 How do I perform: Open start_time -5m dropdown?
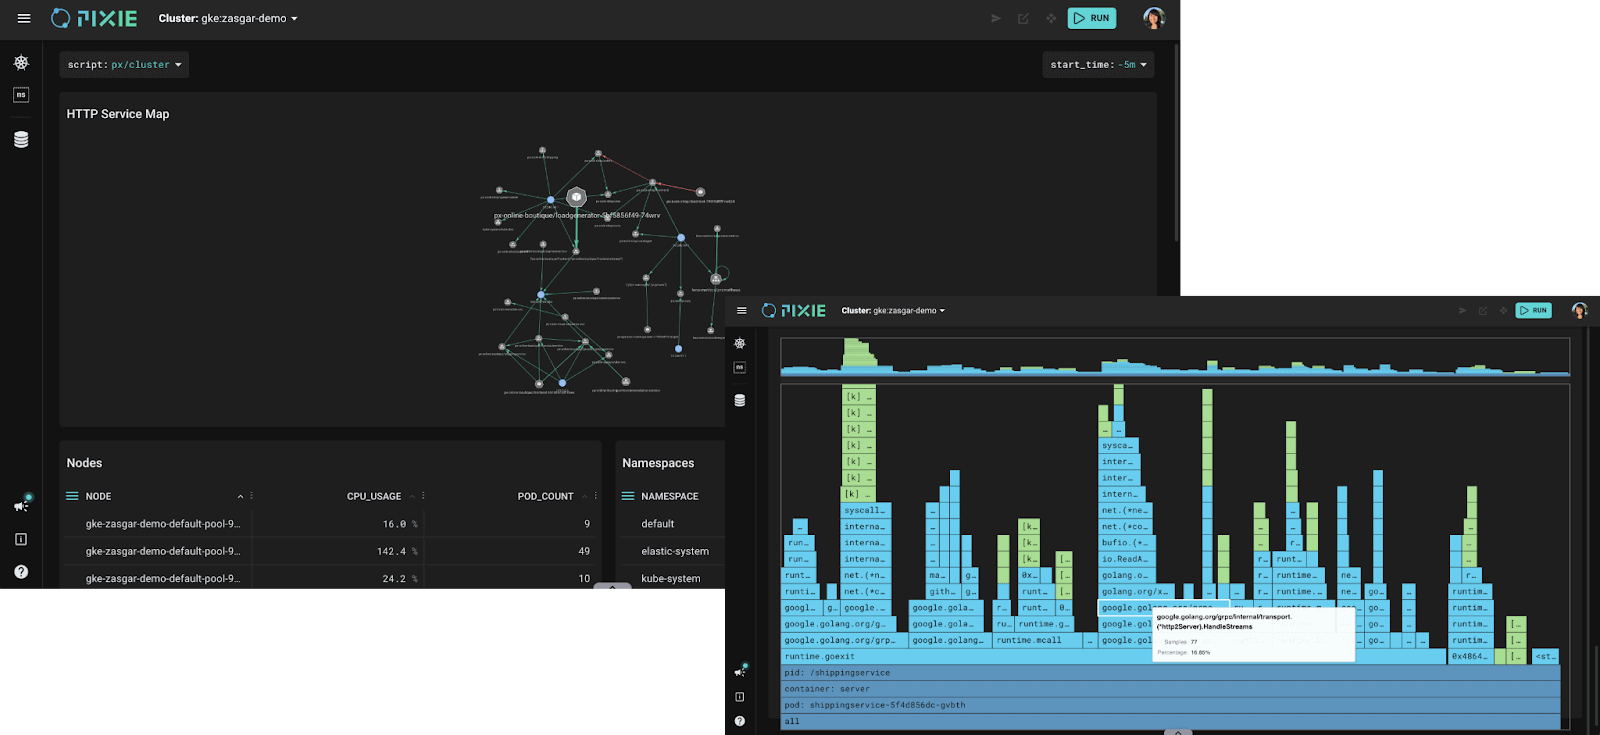[1098, 64]
